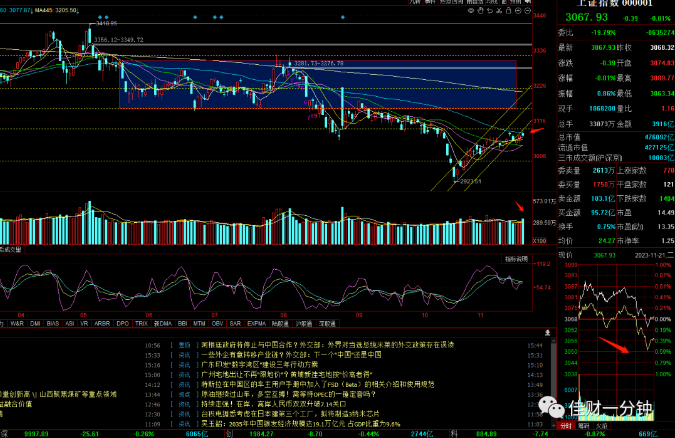Image resolution: width=675 pixels, height=438 pixels.
Task: Click scroll up arrow of news scrollbar
Action: click(553, 341)
